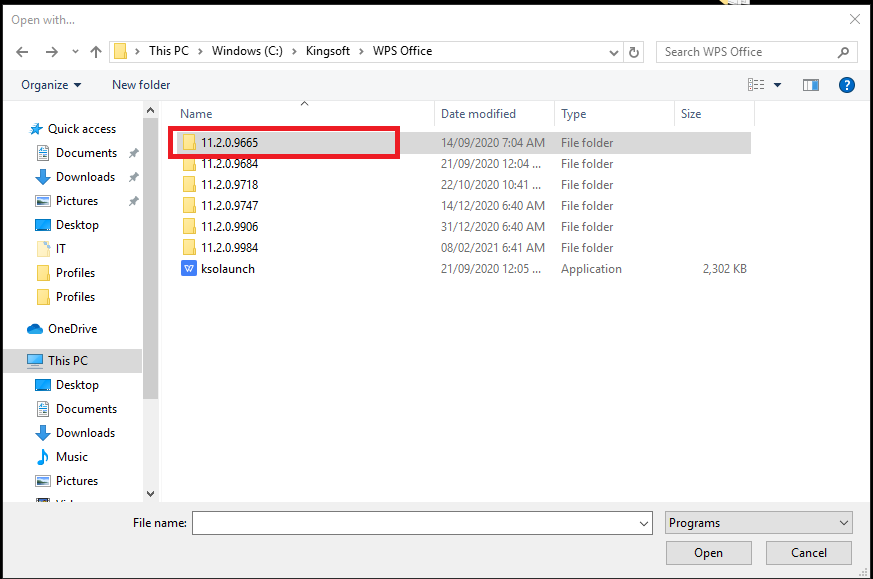Open the Programs file type dropdown
873x579 pixels.
pos(758,523)
